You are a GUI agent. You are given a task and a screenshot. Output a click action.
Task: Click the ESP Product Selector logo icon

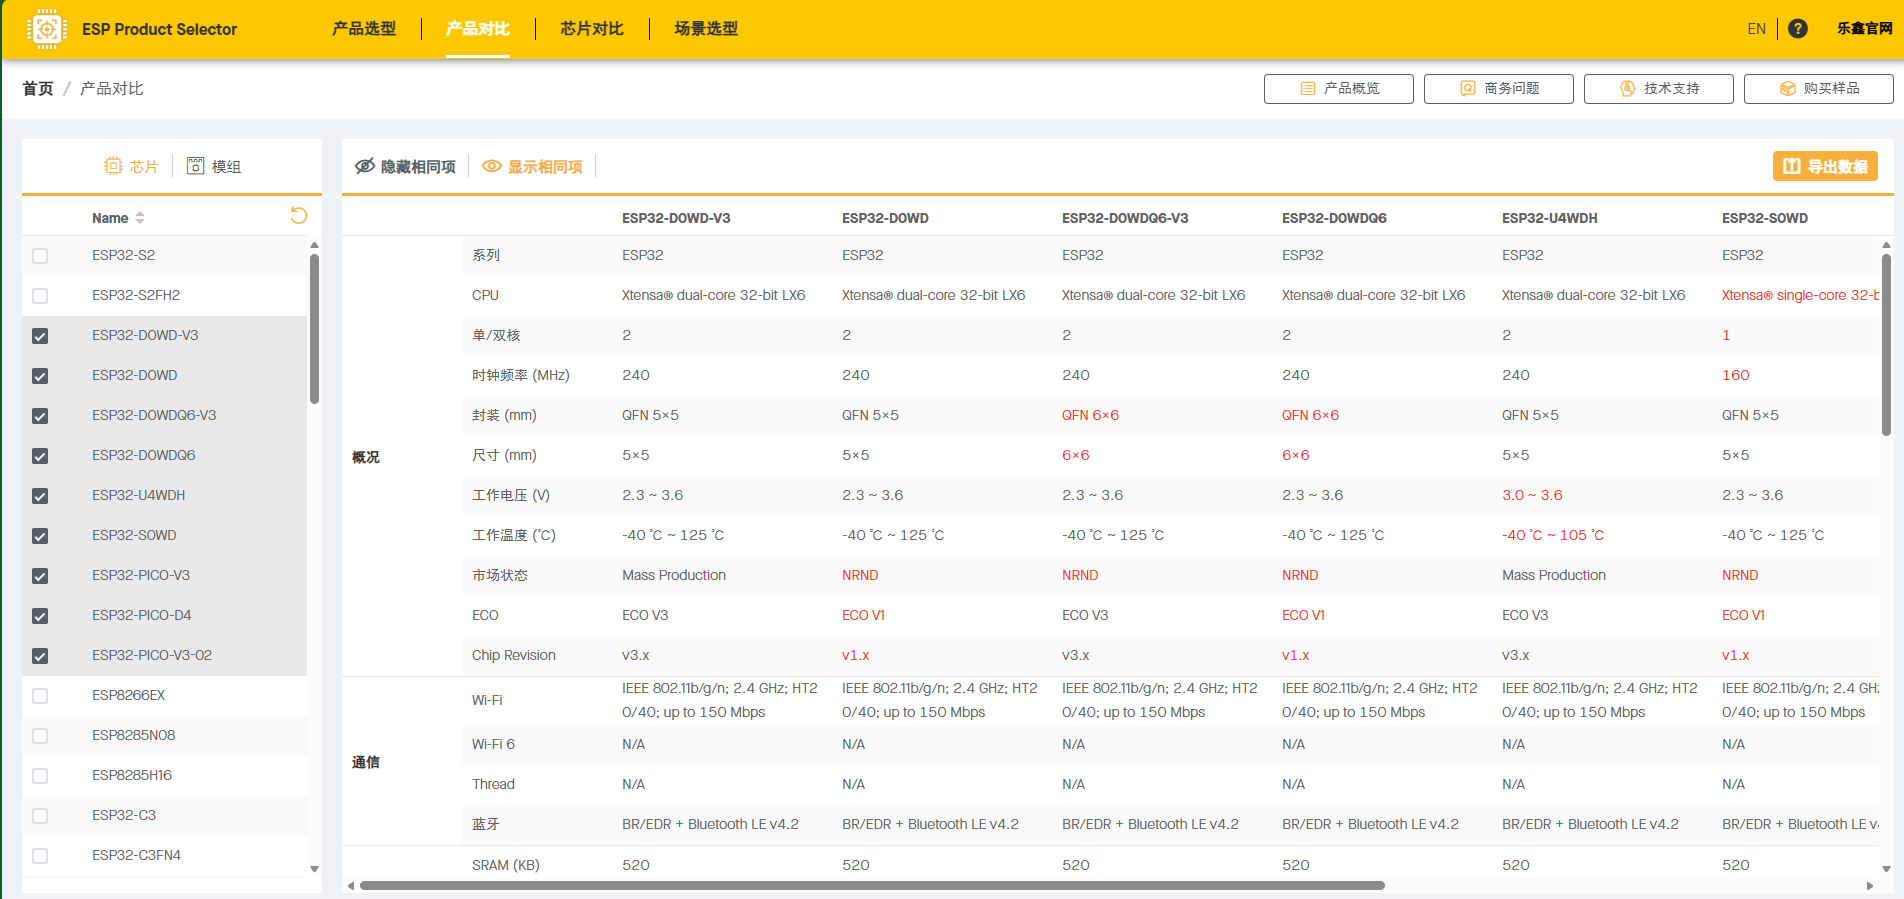[46, 29]
